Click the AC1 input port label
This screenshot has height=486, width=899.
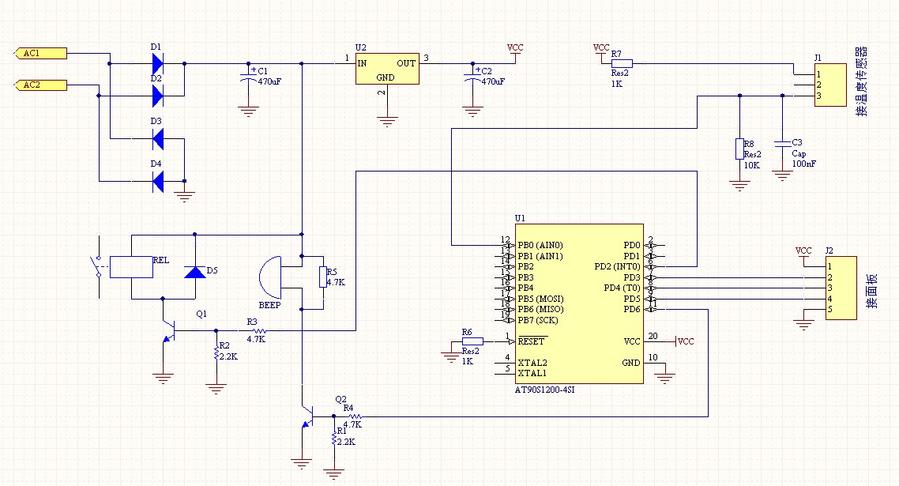34,53
